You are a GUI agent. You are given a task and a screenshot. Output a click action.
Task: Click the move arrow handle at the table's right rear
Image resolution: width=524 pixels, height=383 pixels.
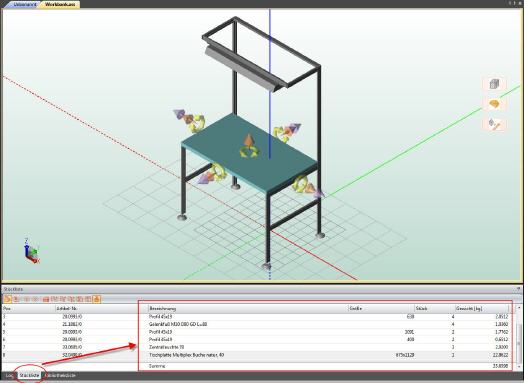[x=287, y=132]
